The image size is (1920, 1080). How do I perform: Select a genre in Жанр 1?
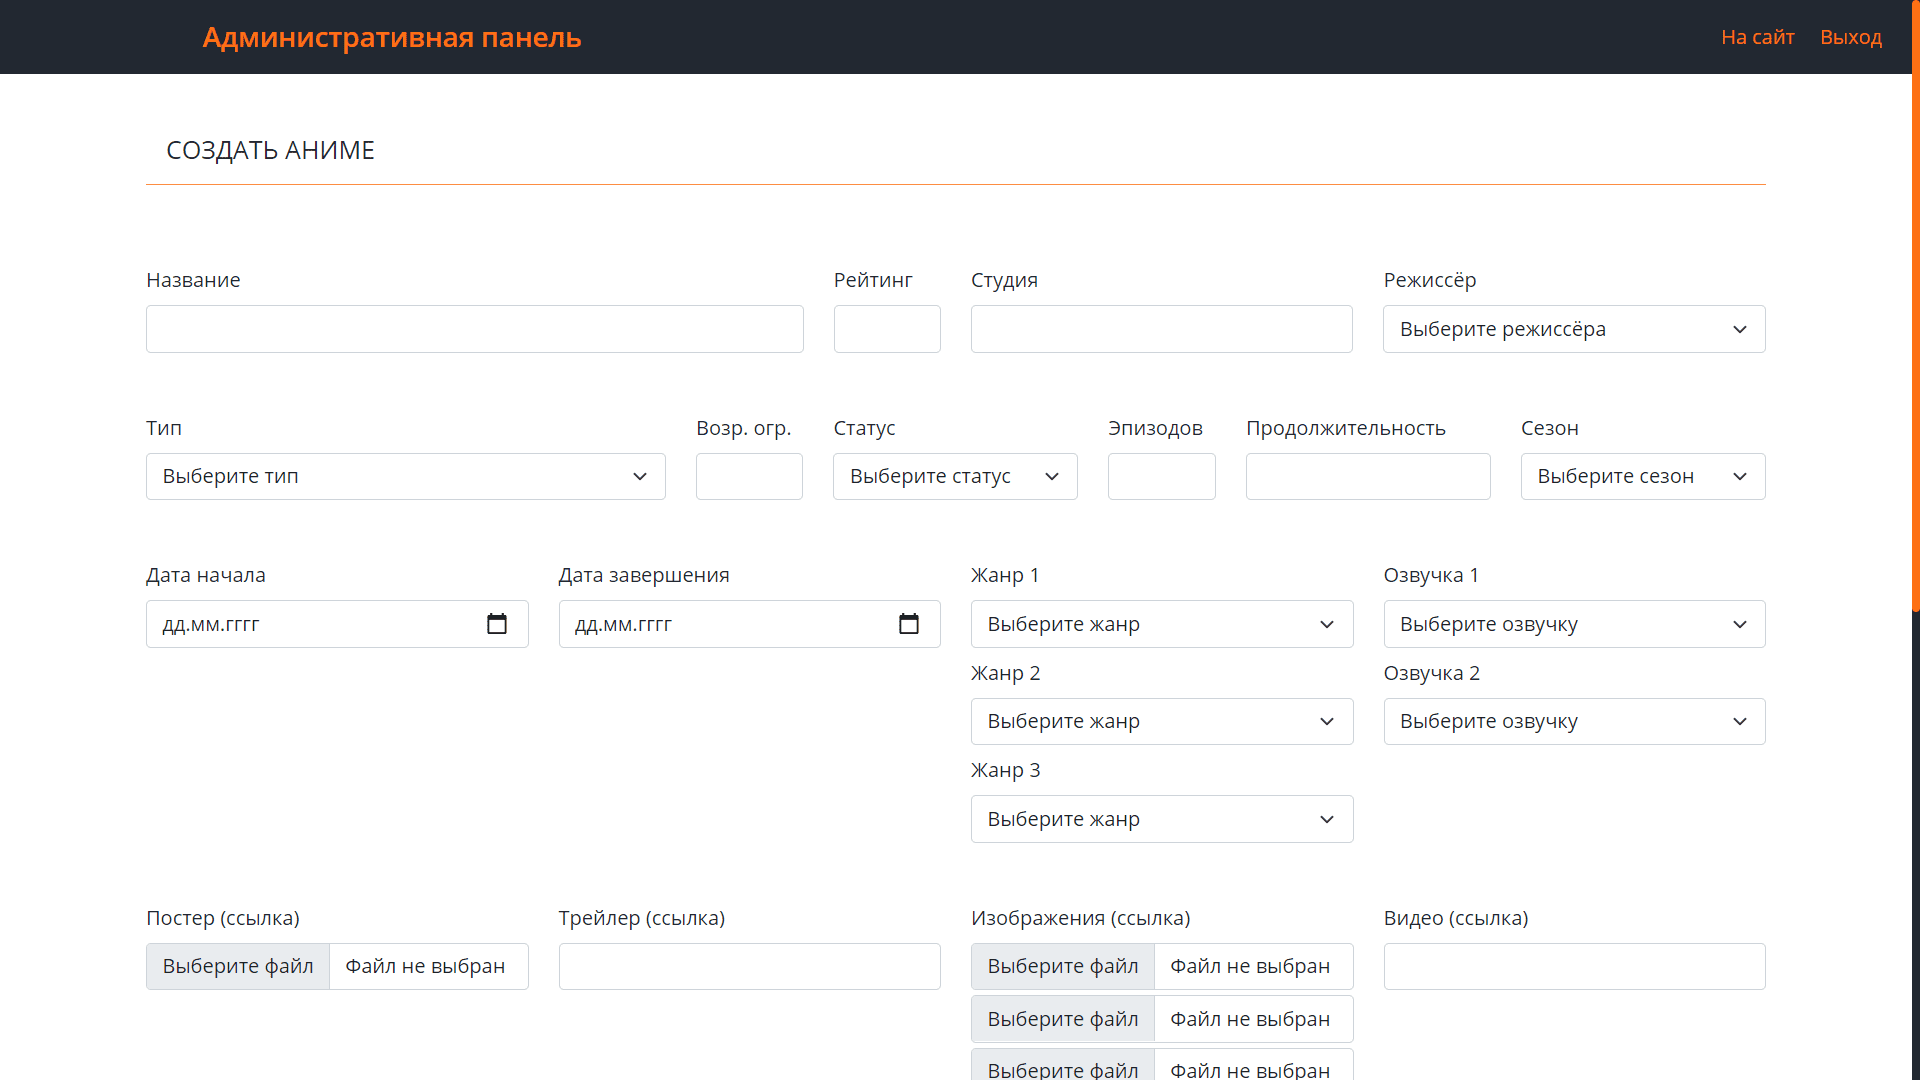pos(1161,624)
